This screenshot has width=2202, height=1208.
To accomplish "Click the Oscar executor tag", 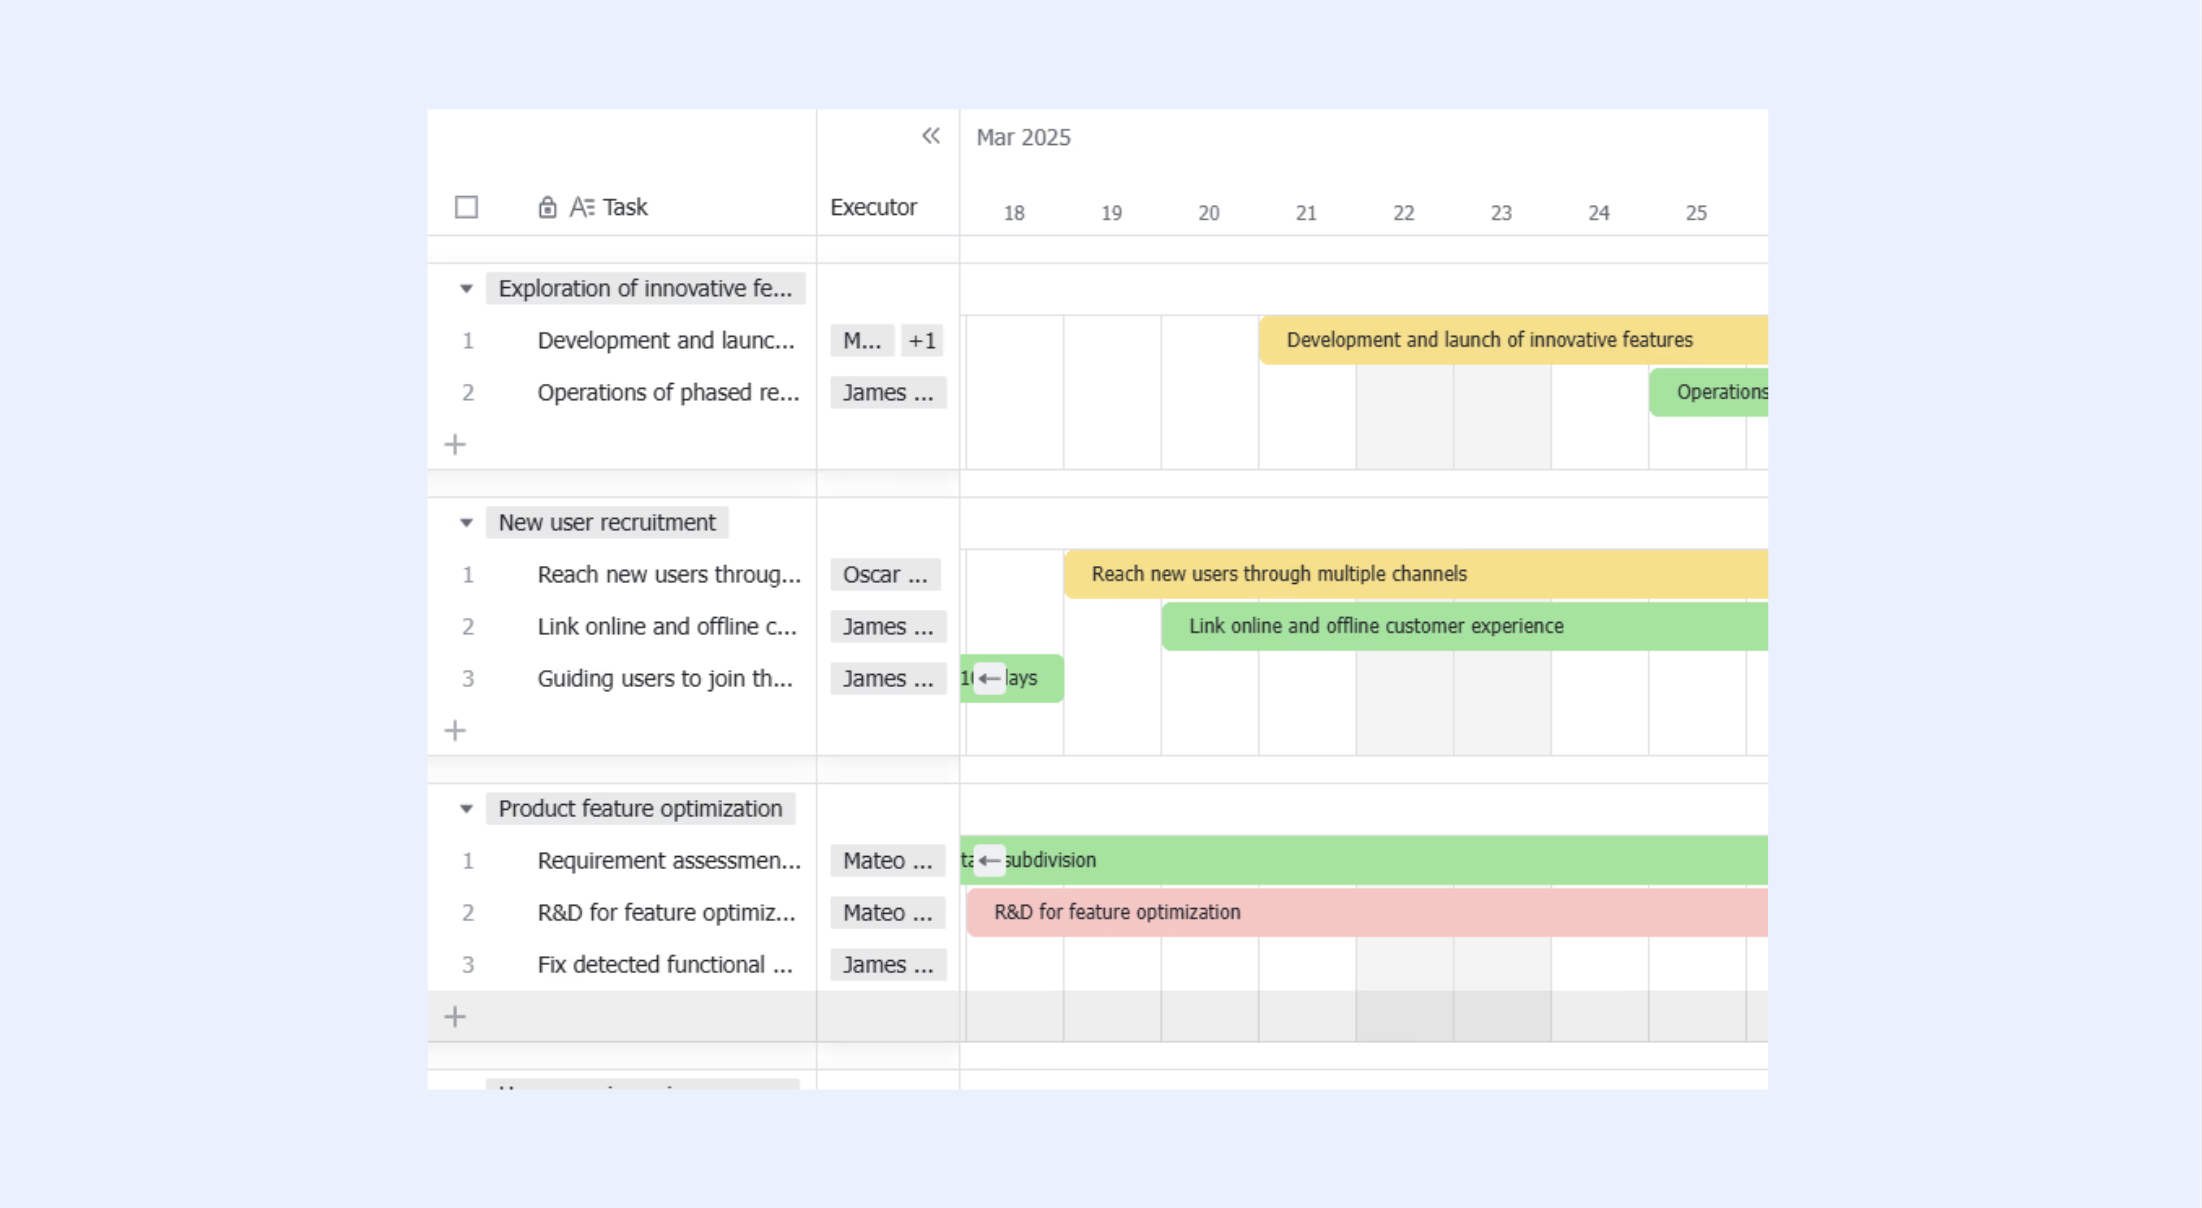I will [x=885, y=574].
